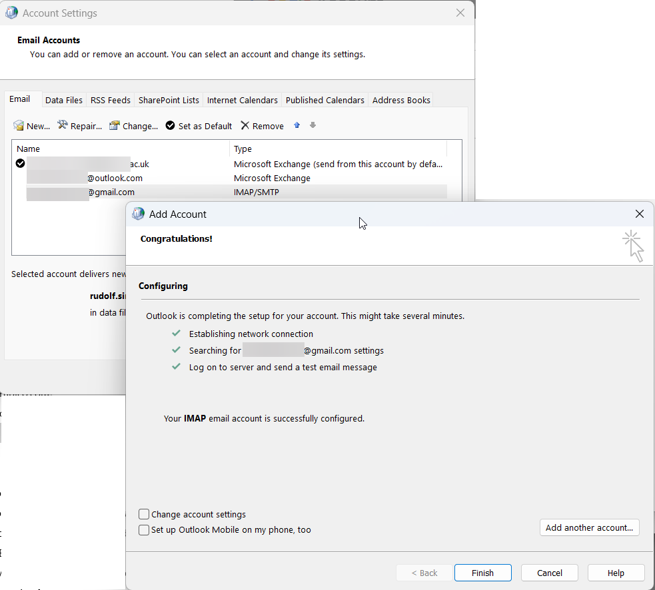The image size is (655, 590).
Task: Click Microsoft Exchange cell of outlook.com row
Action: pyautogui.click(x=272, y=178)
